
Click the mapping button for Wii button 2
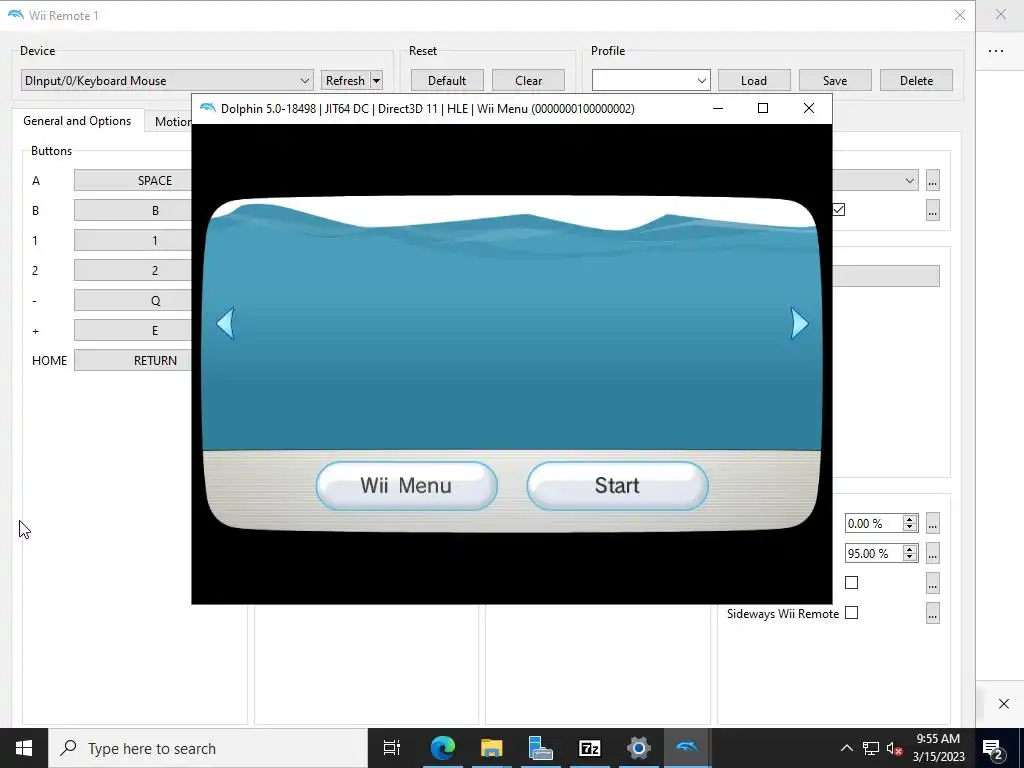click(133, 270)
